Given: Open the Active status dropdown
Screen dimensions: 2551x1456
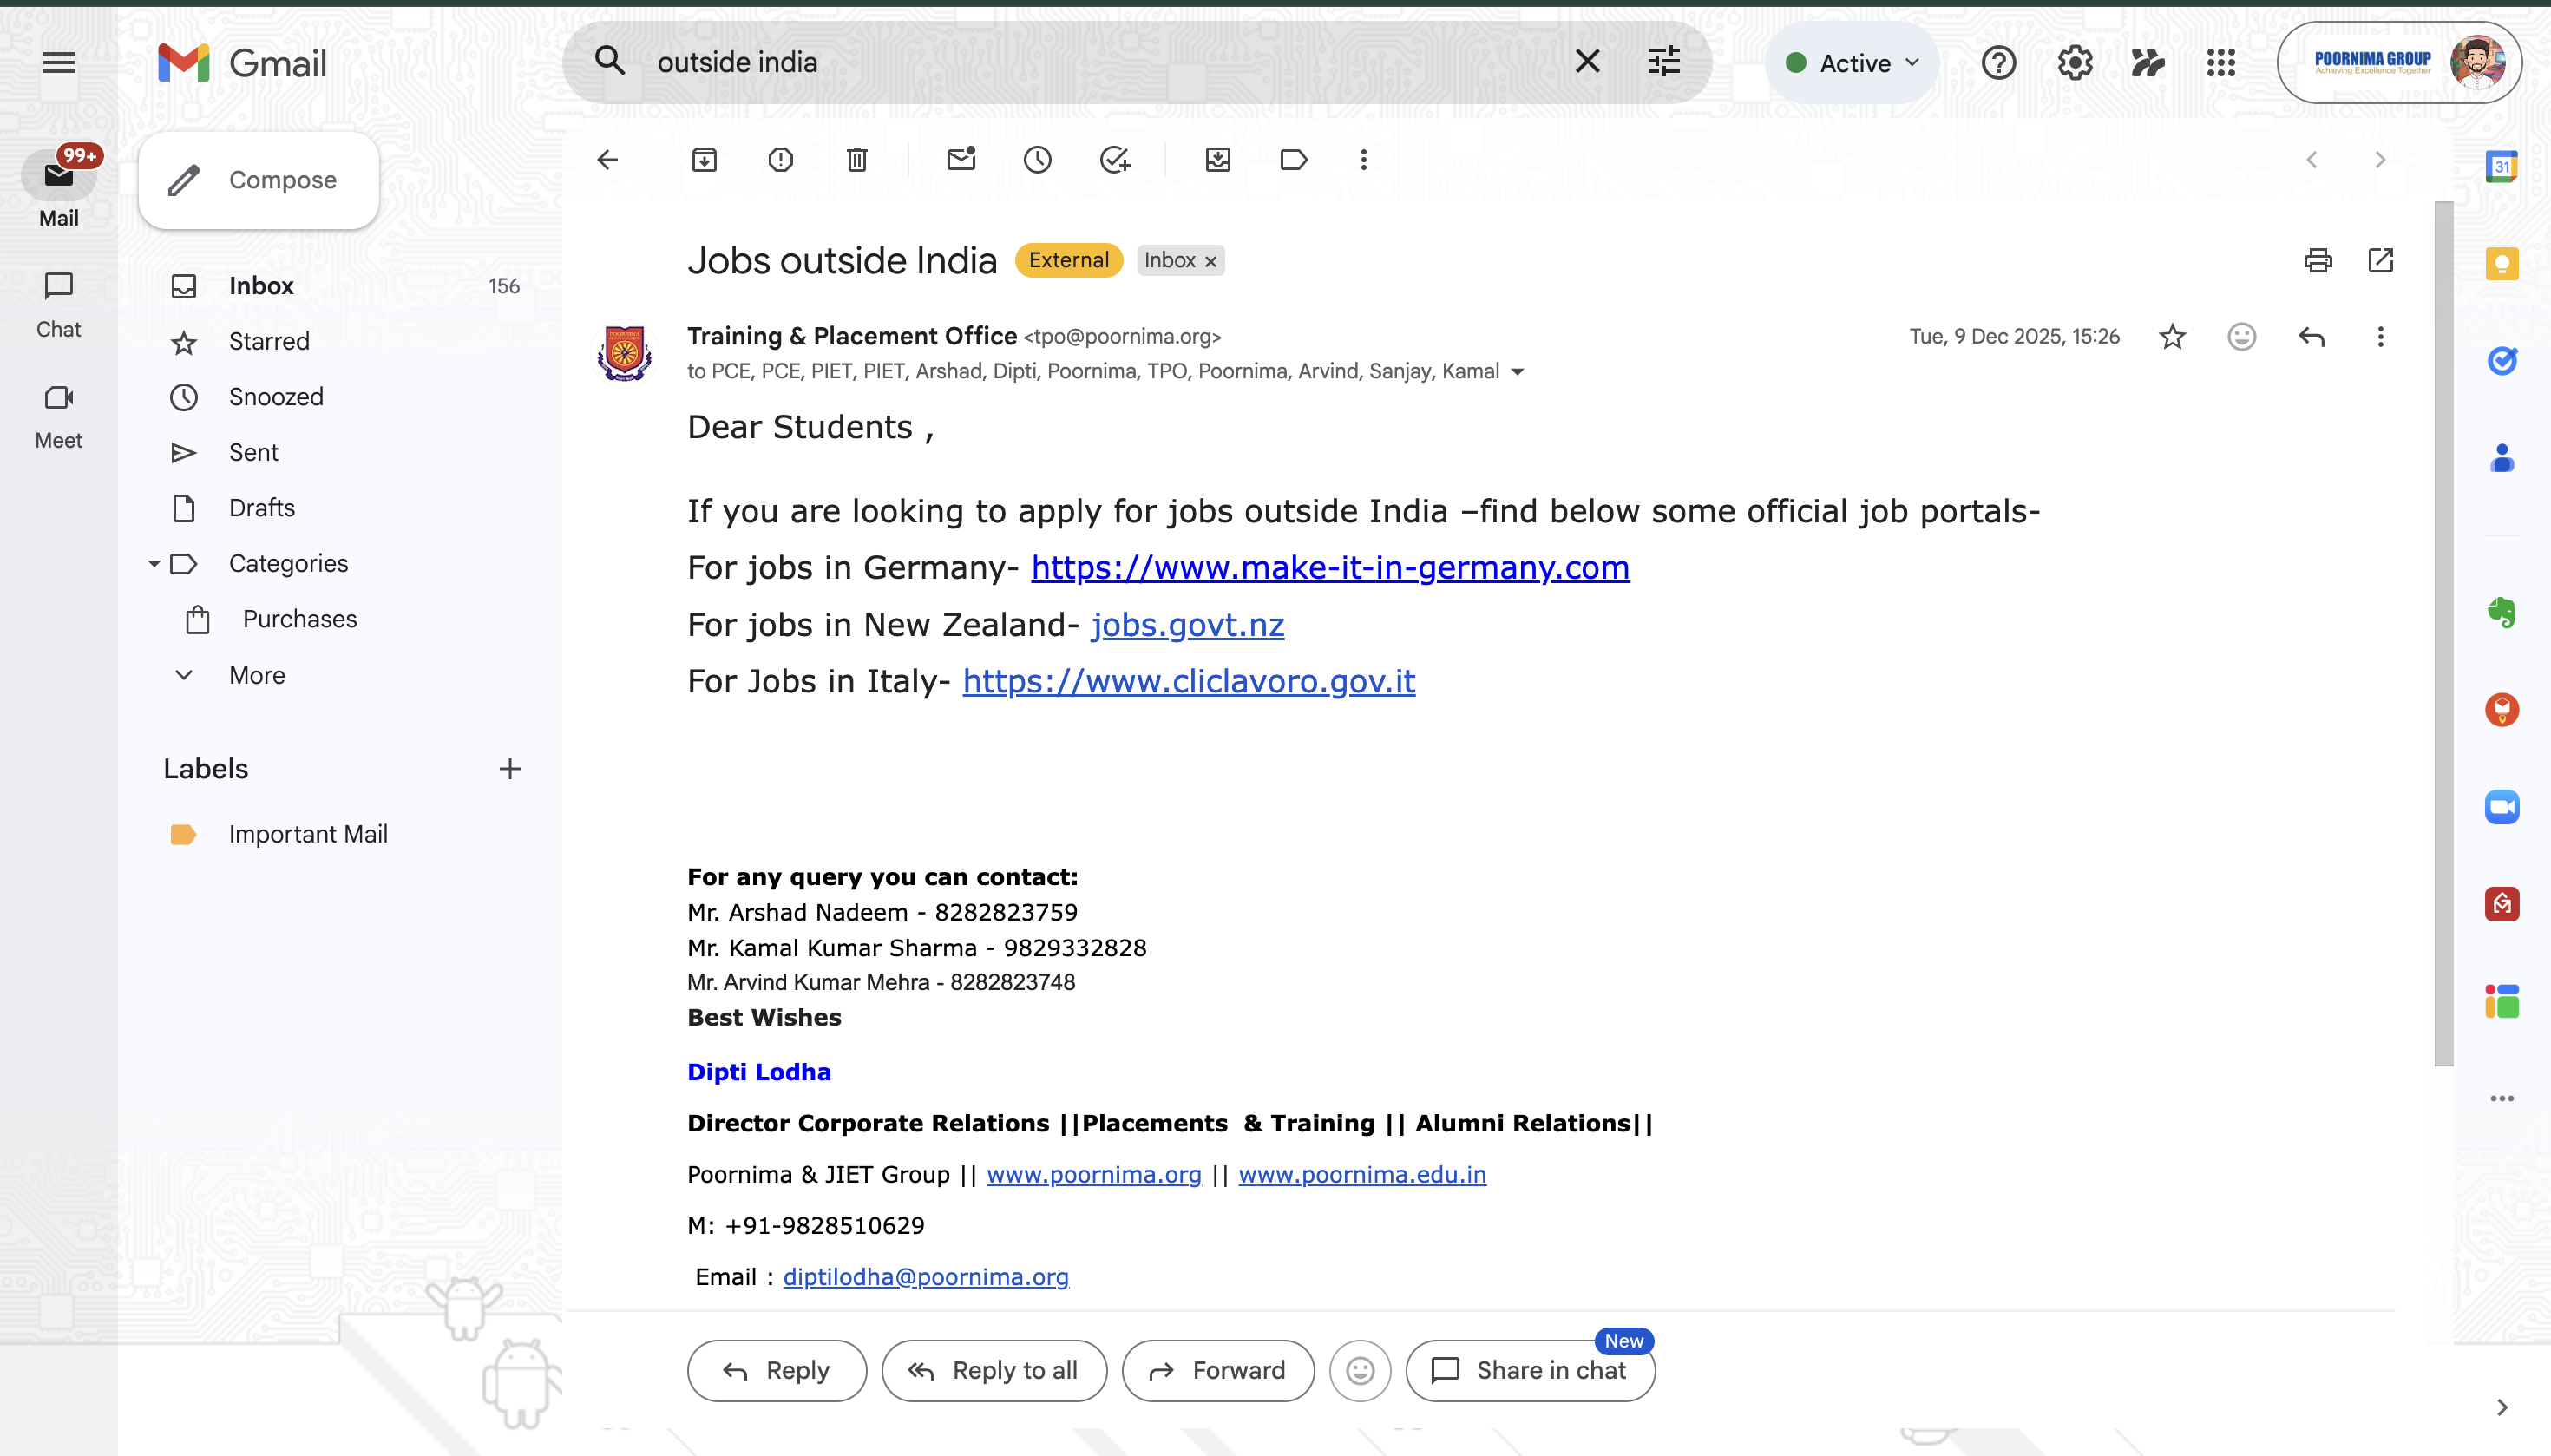Looking at the screenshot, I should pyautogui.click(x=1853, y=63).
